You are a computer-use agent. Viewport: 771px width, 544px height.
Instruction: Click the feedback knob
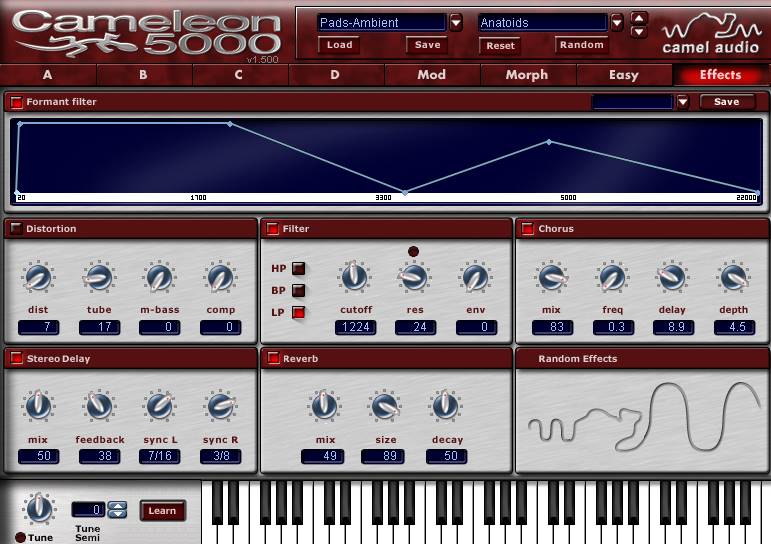(99, 406)
